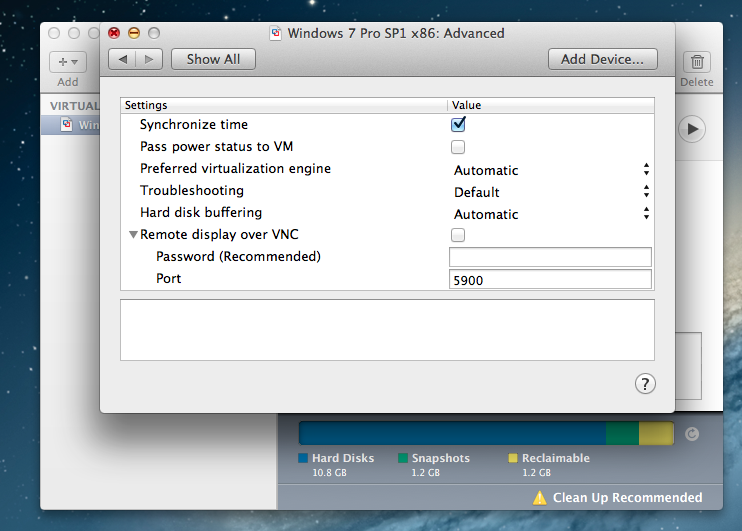This screenshot has width=742, height=531.
Task: Click the Clean Up Recommended warning icon
Action: 540,498
